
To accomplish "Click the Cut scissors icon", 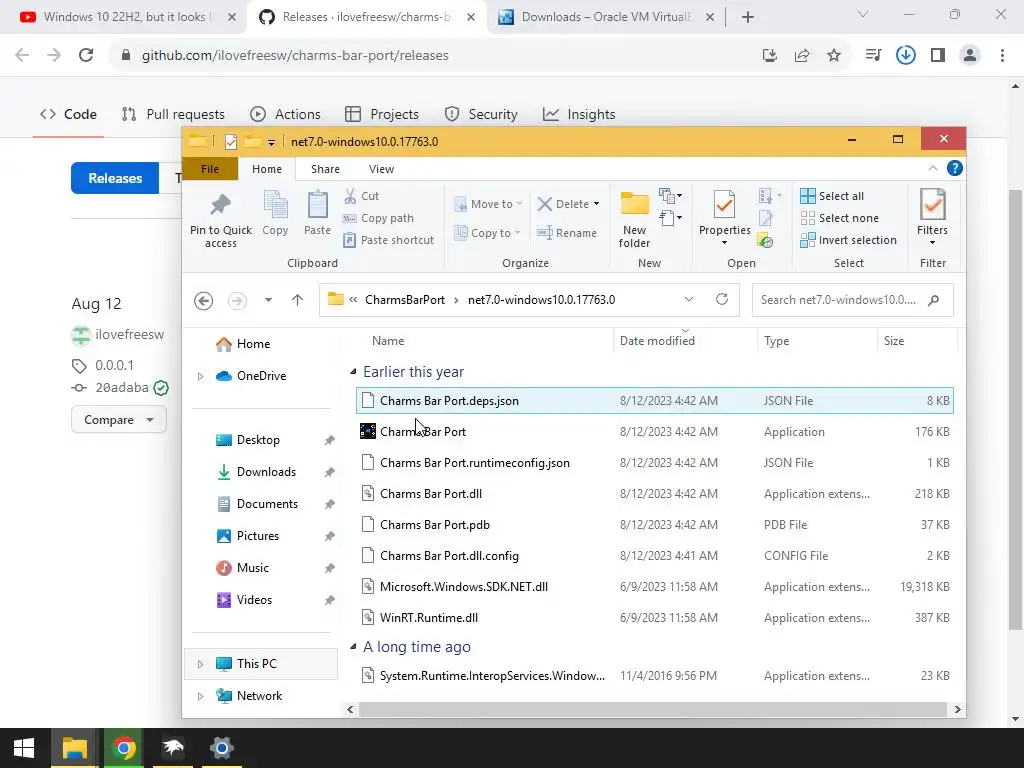I will tap(350, 196).
